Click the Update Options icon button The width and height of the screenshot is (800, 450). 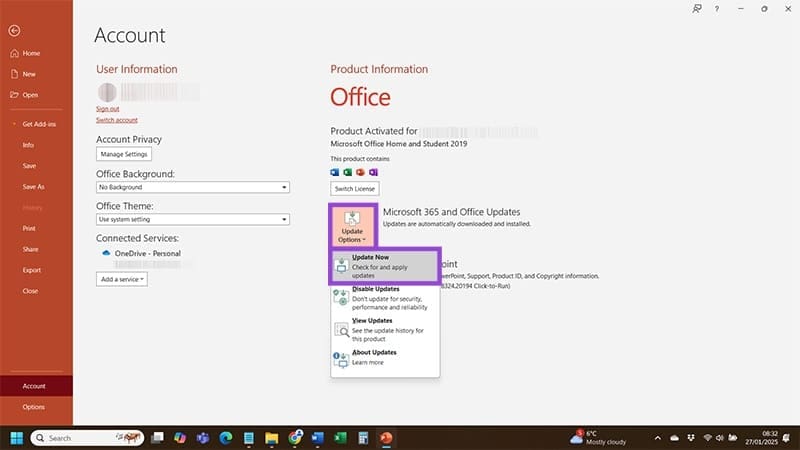click(x=351, y=226)
